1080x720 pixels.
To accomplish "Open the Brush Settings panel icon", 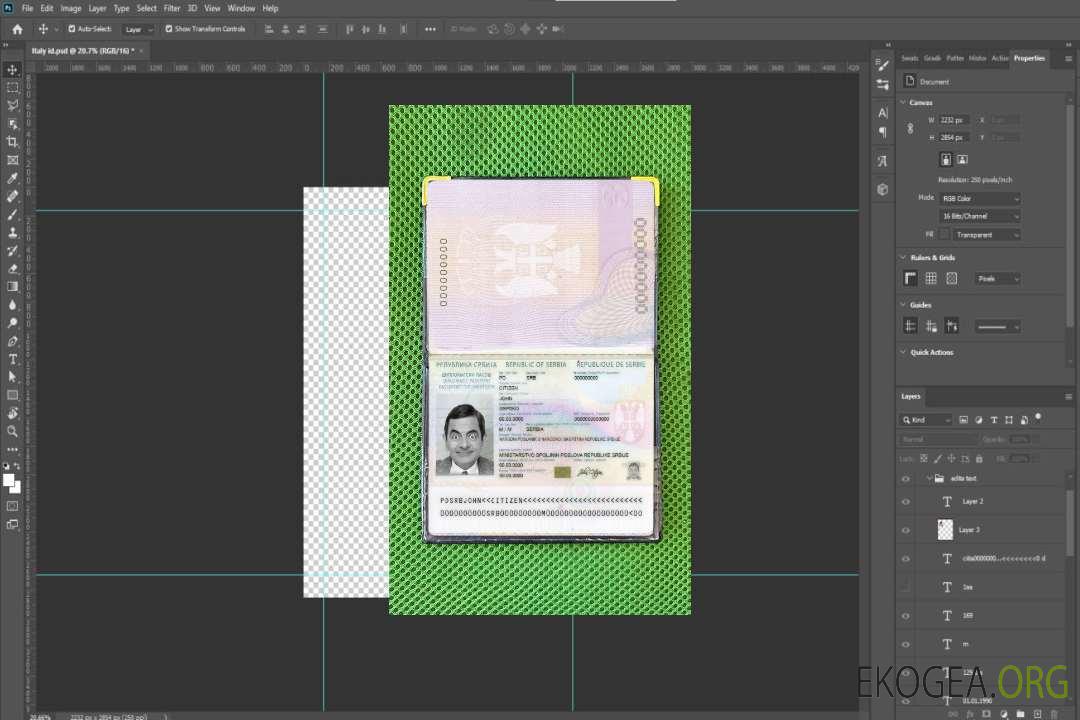I will click(883, 65).
